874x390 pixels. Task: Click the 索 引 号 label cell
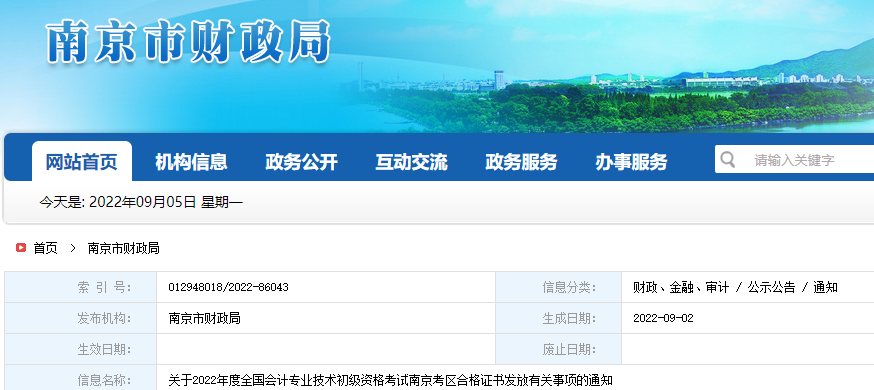pos(81,287)
